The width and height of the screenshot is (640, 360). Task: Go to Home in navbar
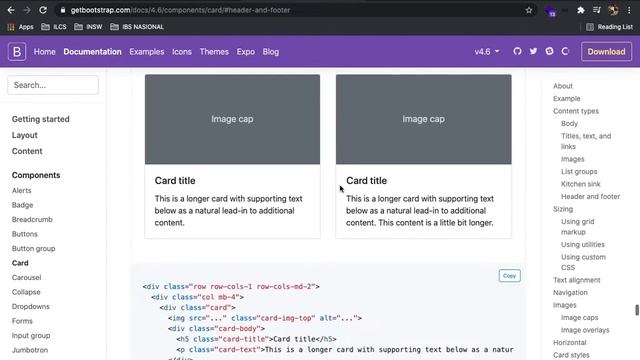tap(44, 52)
